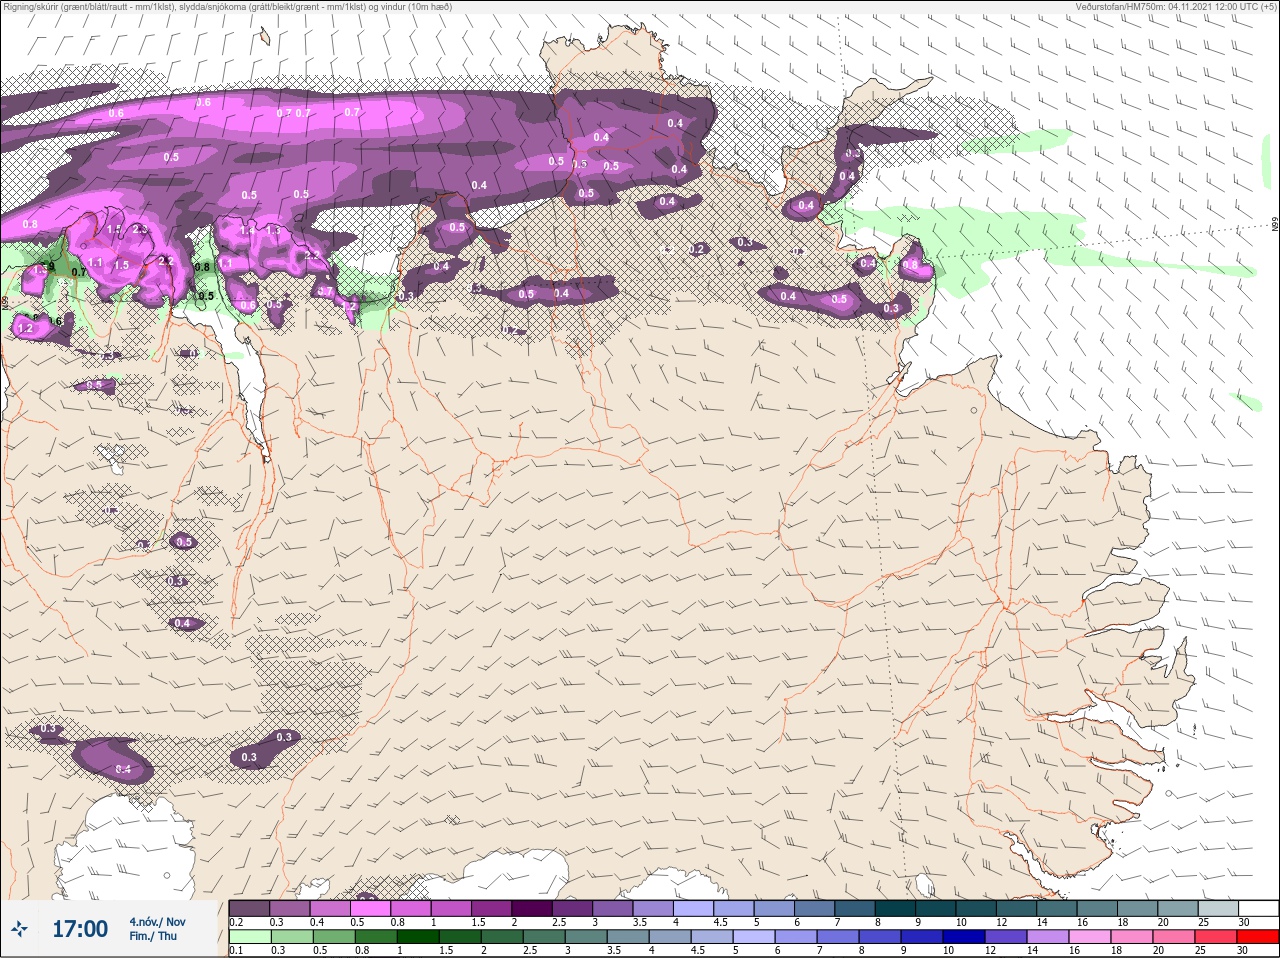
Task: Click the map title text starting 'Rigning/skúrir'
Action: [228, 7]
